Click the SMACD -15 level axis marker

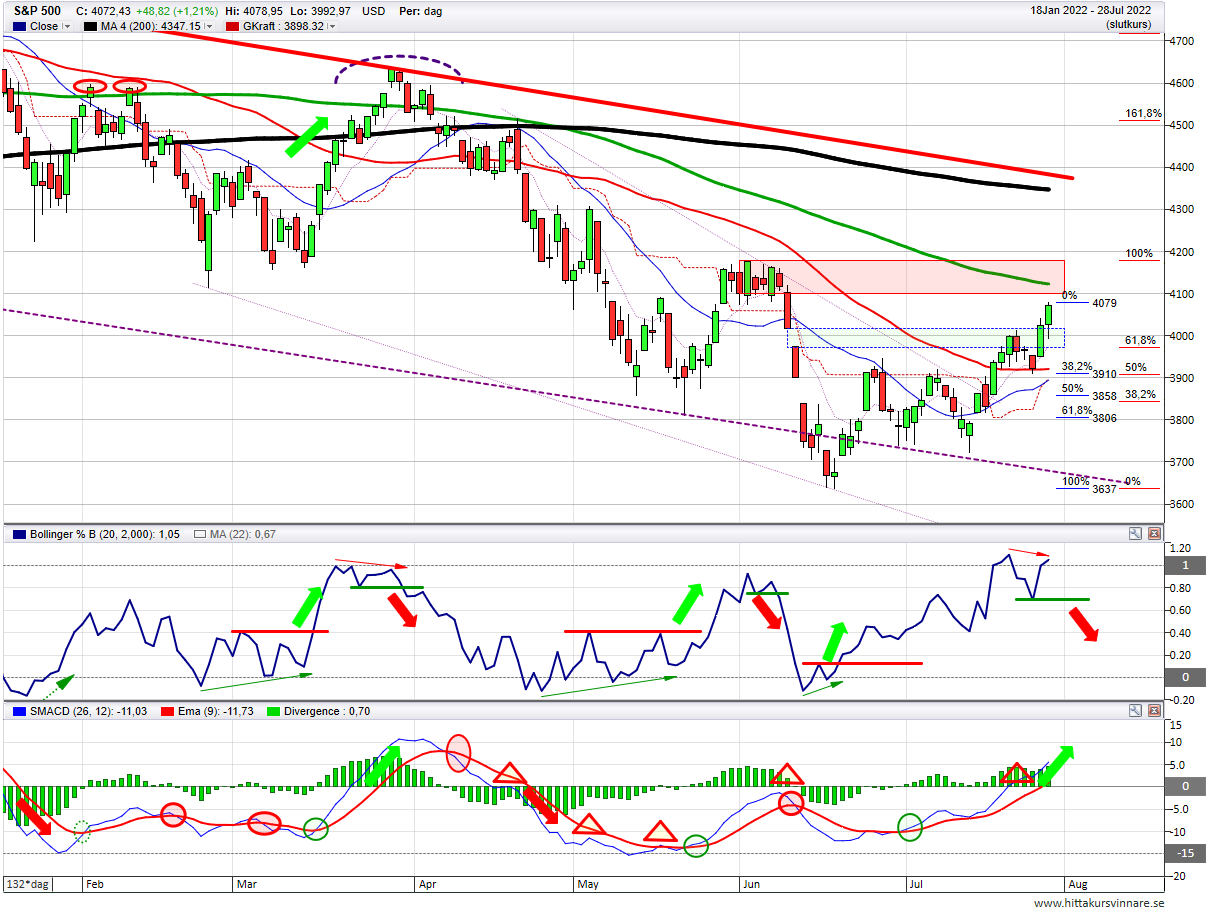[1186, 853]
